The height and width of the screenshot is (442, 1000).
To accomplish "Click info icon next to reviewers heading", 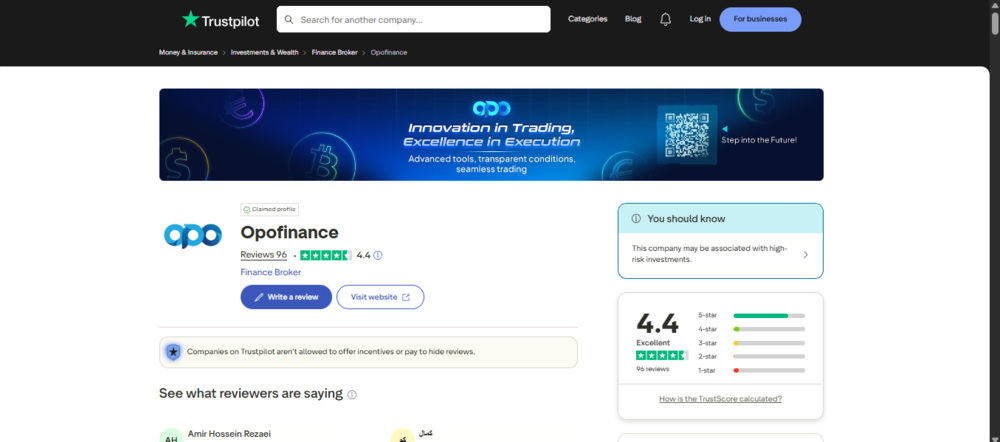I will click(352, 395).
